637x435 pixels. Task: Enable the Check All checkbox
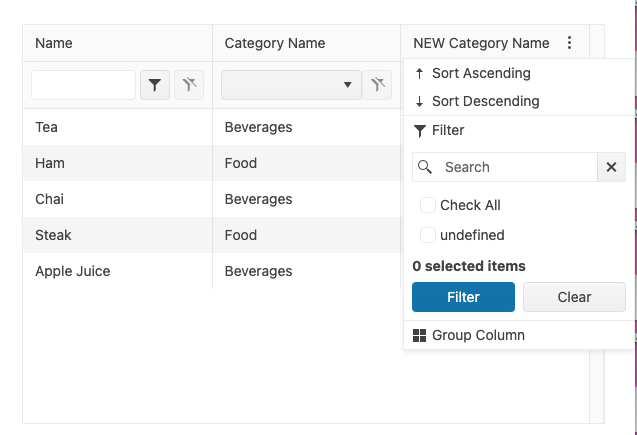pos(428,205)
